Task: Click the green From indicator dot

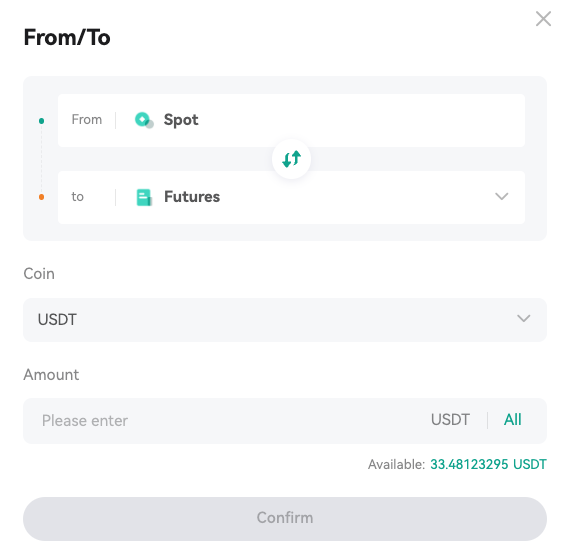Action: 41,121
